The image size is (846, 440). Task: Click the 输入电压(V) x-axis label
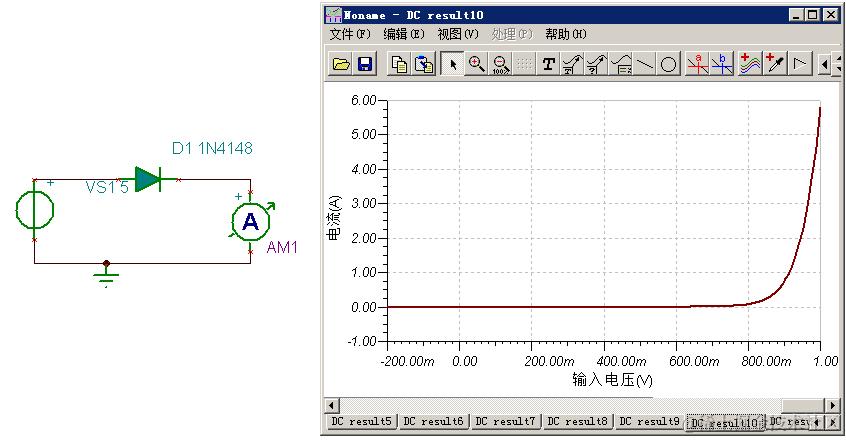pos(612,380)
